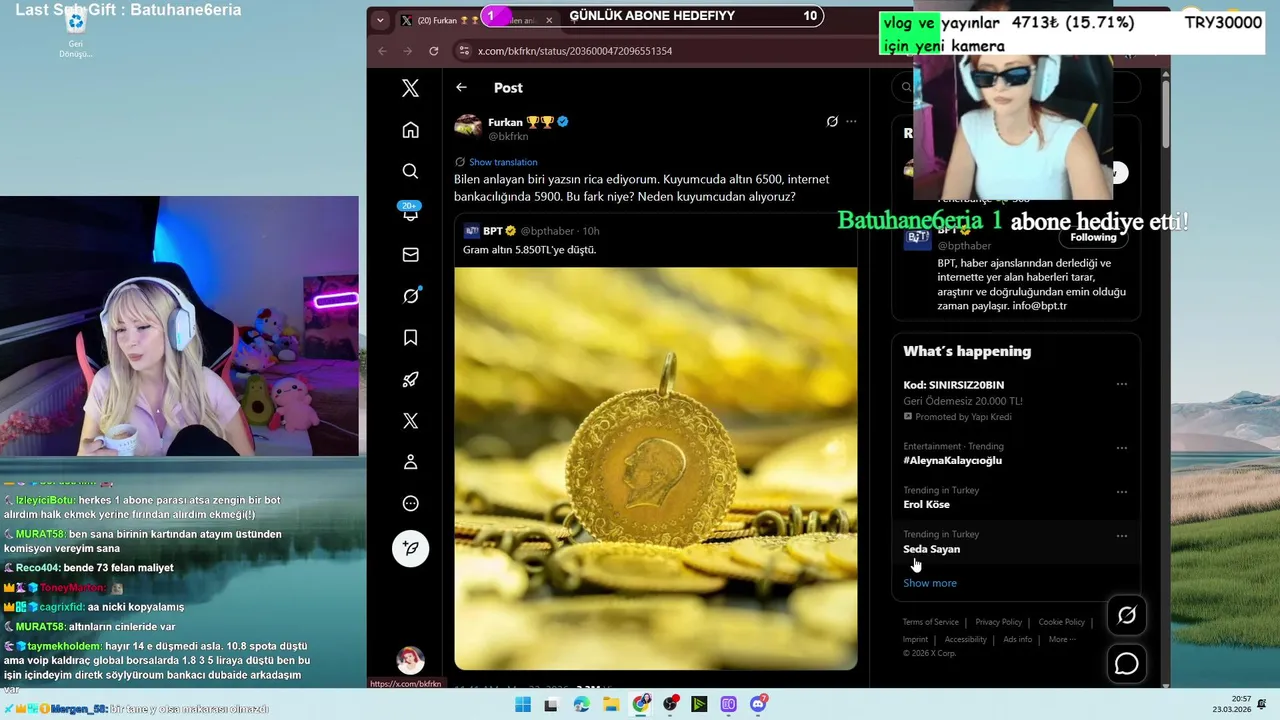This screenshot has width=1280, height=720.
Task: Open Grok icon in the X sidebar
Action: pyautogui.click(x=410, y=296)
